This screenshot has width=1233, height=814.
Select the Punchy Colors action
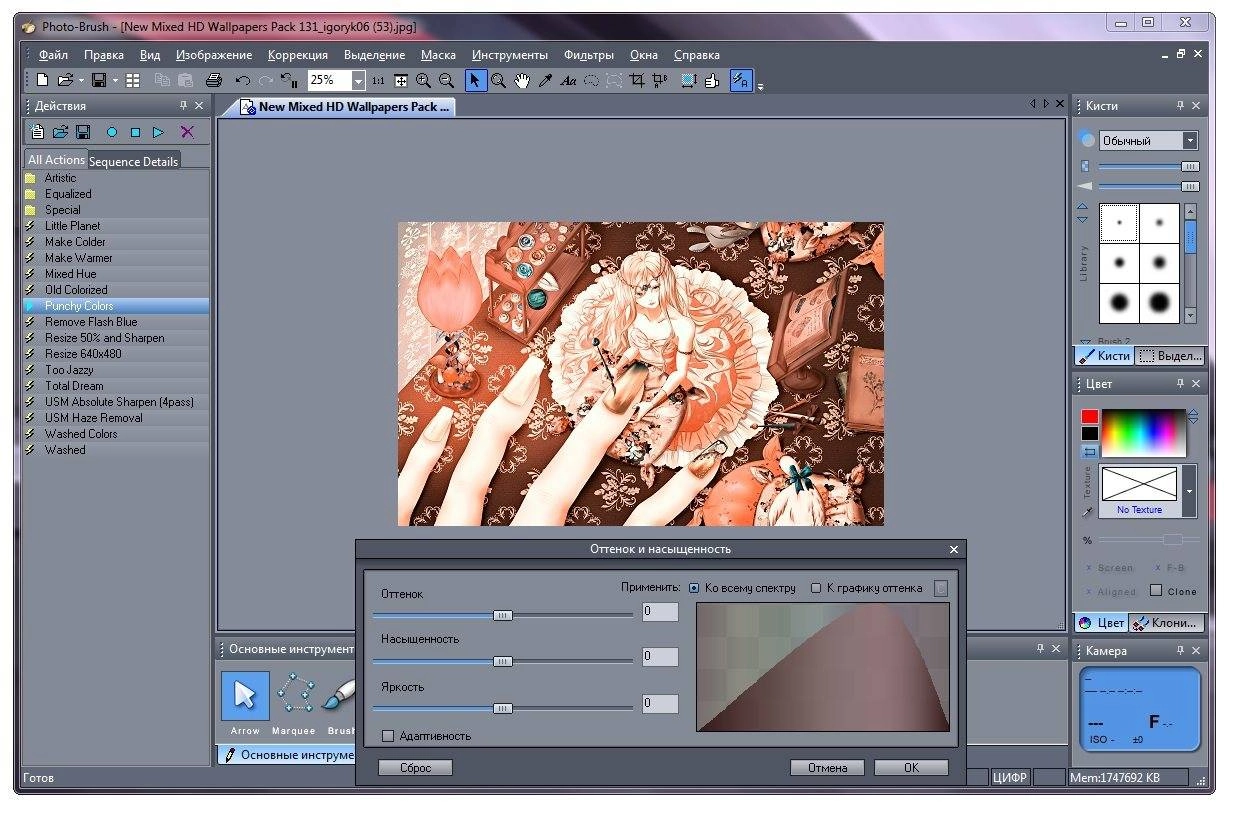tap(116, 306)
